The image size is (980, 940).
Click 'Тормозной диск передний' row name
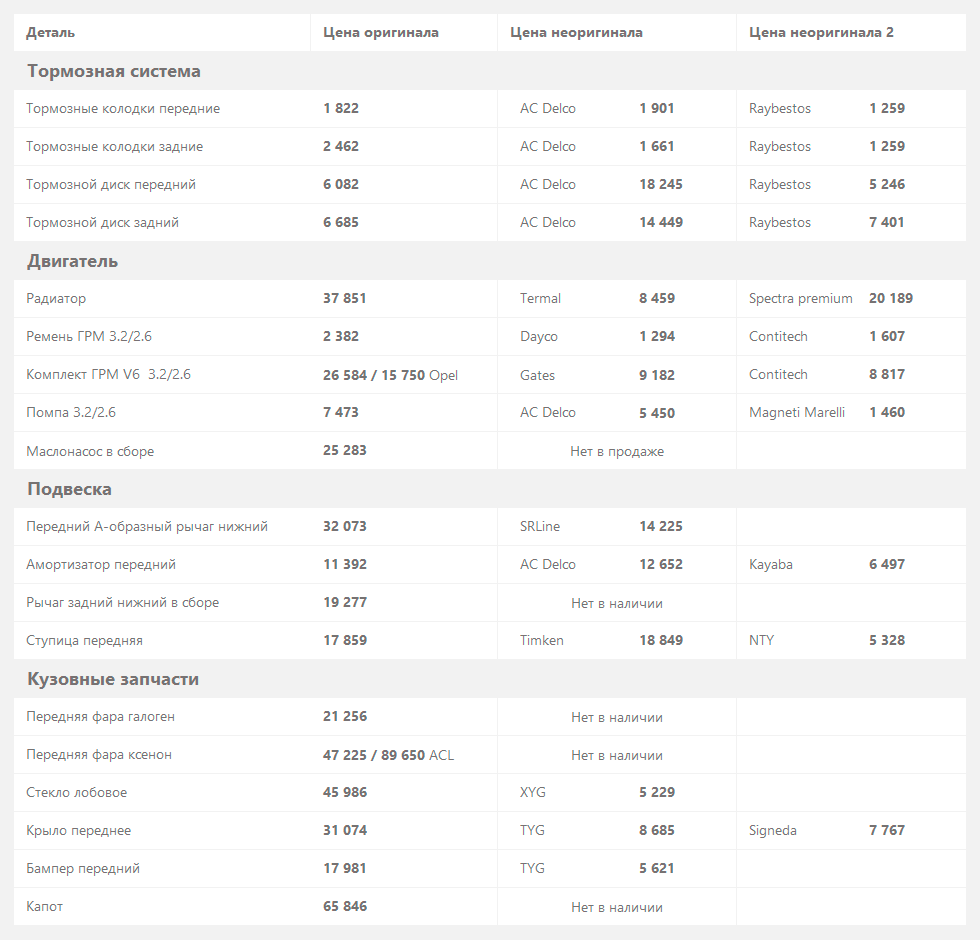click(111, 185)
